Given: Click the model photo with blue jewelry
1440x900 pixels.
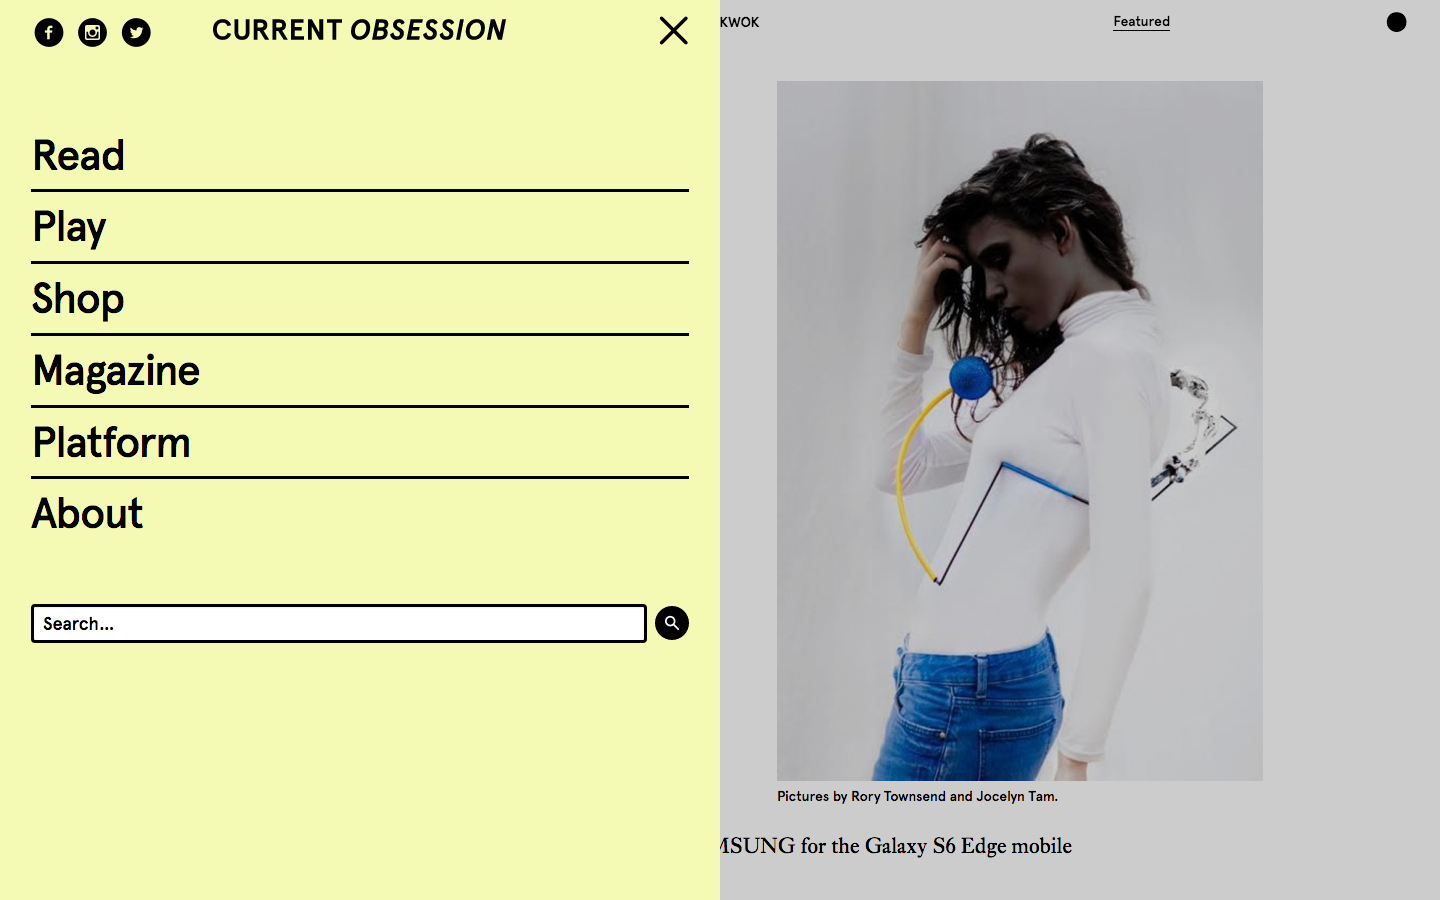Looking at the screenshot, I should [x=1020, y=431].
